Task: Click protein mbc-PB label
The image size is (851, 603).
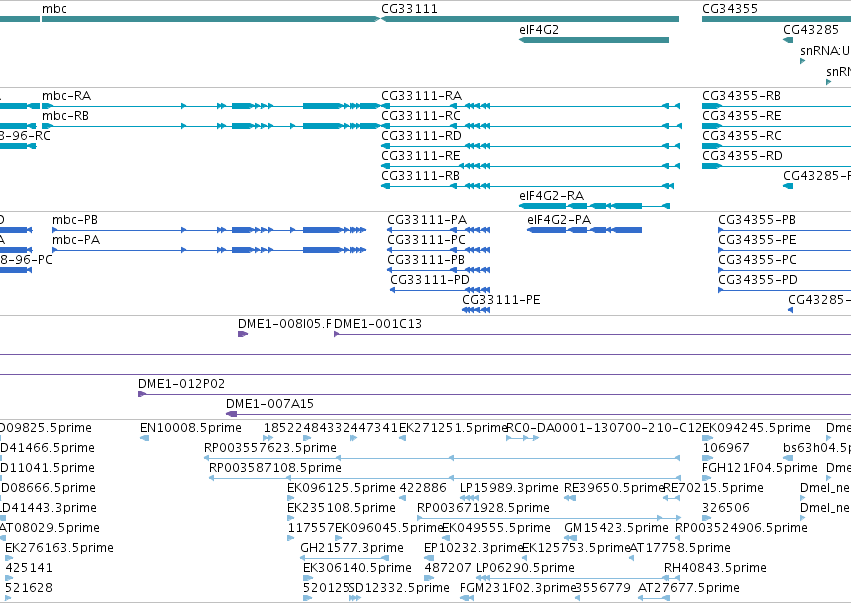Action: pos(75,220)
